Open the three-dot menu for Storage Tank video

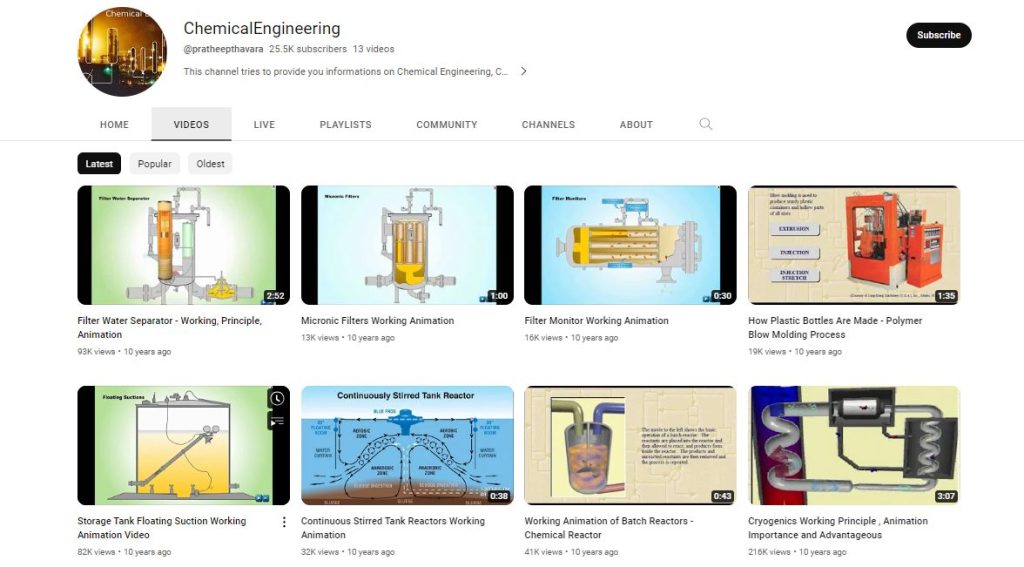pos(284,522)
